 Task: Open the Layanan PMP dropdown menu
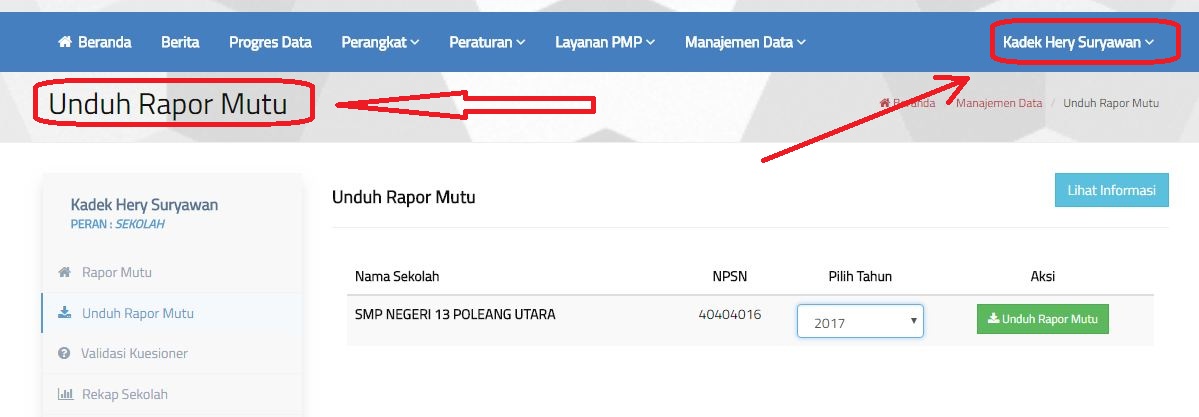[x=605, y=42]
